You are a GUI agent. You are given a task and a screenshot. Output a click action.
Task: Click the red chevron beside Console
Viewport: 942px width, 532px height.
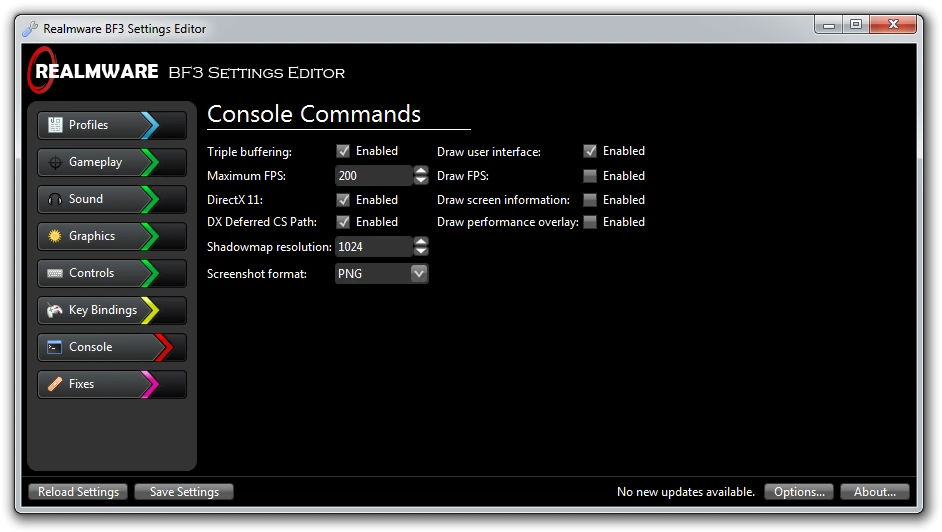(x=164, y=347)
